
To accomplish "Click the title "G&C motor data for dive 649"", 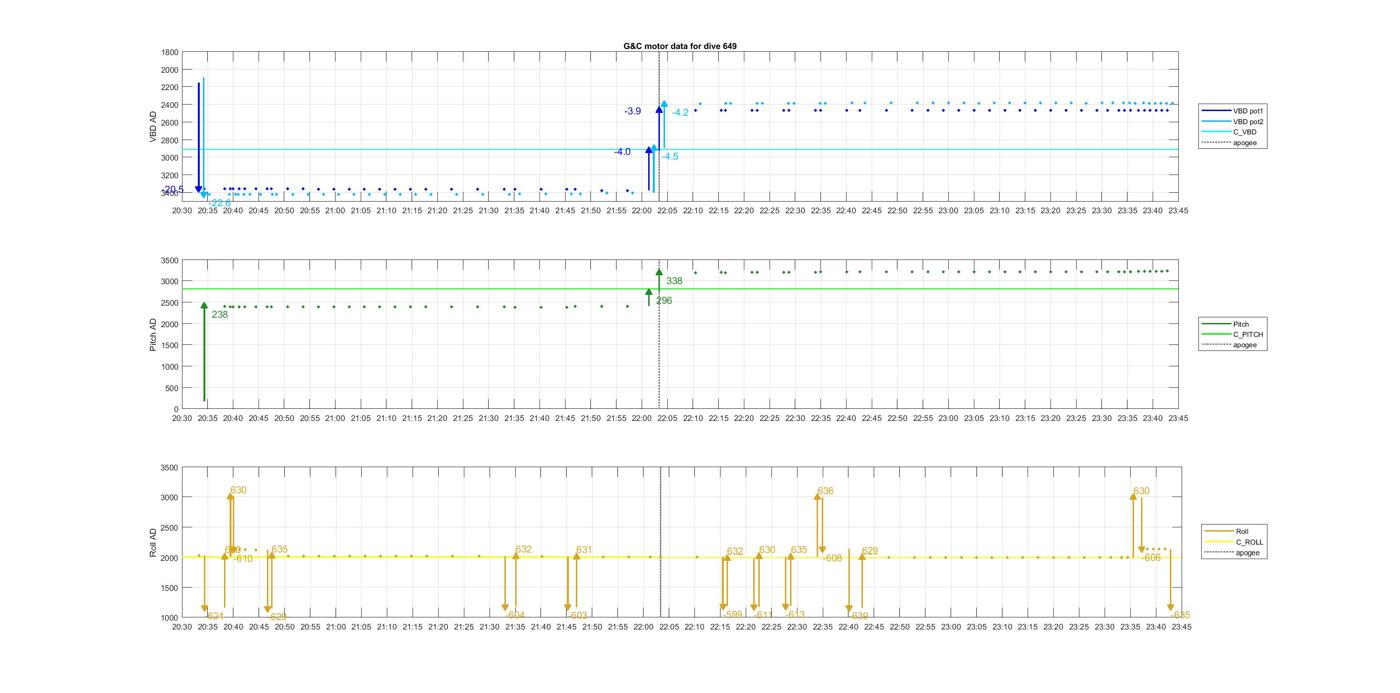I will [680, 46].
